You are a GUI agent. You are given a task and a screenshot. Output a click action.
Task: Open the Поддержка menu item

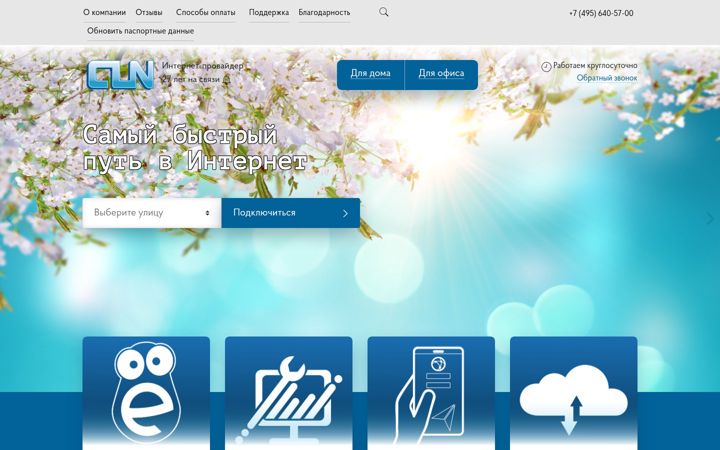[269, 12]
